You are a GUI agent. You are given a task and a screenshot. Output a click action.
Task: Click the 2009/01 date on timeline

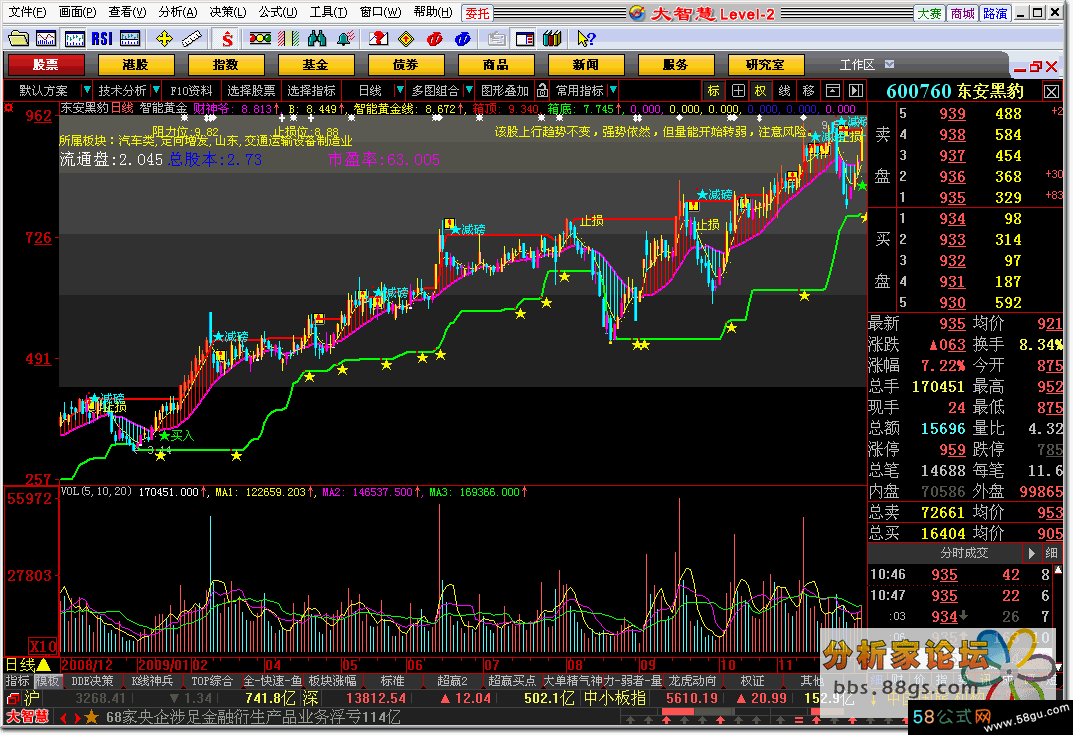pyautogui.click(x=164, y=665)
